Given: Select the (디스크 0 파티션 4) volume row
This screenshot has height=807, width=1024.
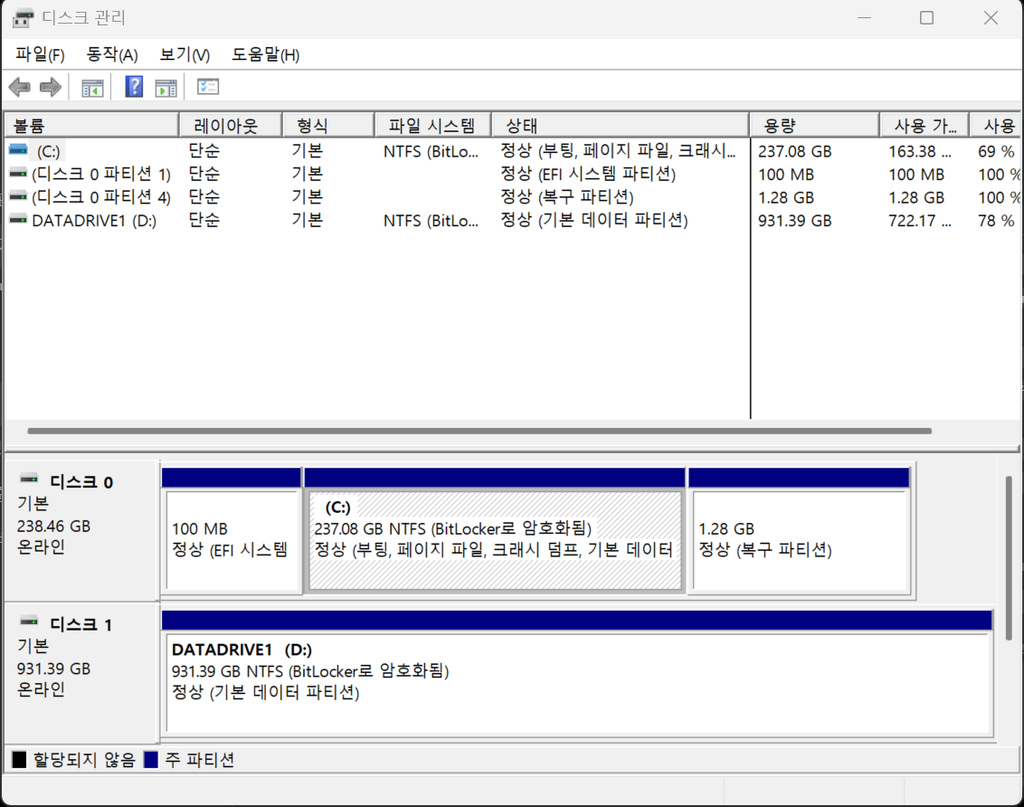Looking at the screenshot, I should [x=512, y=197].
